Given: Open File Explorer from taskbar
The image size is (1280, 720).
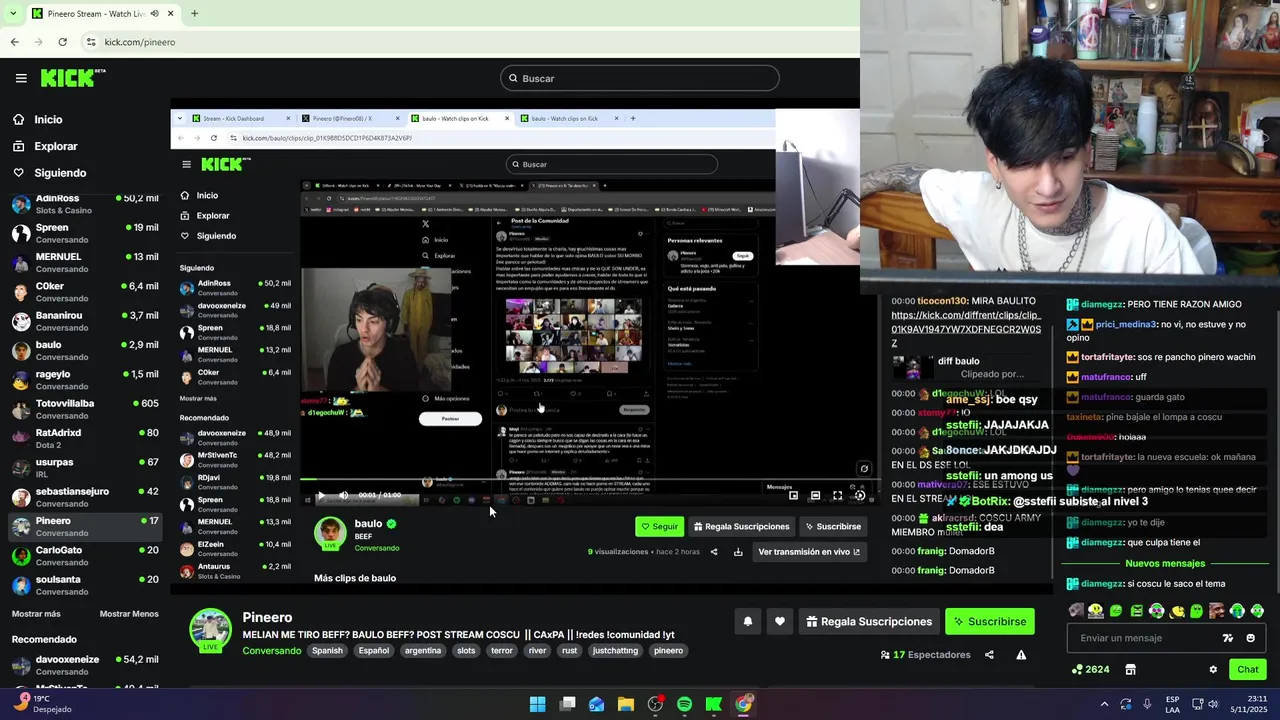Looking at the screenshot, I should 625,704.
